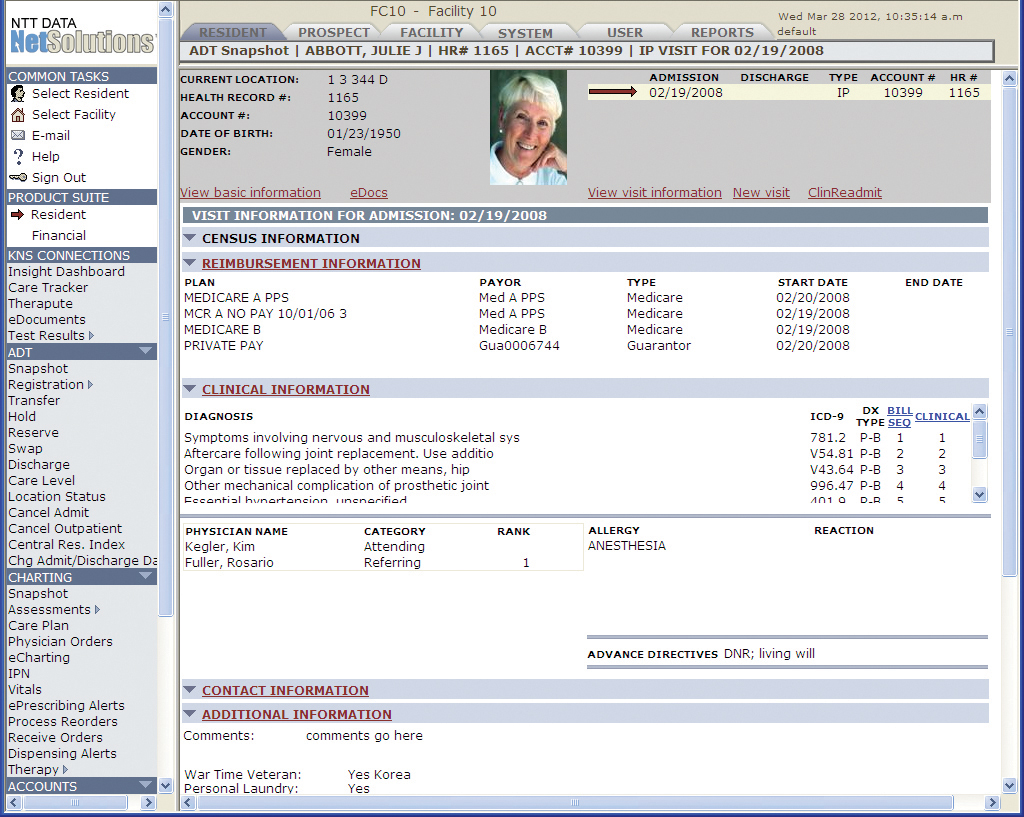The height and width of the screenshot is (817, 1024).
Task: Click the ClinReadmit link
Action: pos(844,193)
